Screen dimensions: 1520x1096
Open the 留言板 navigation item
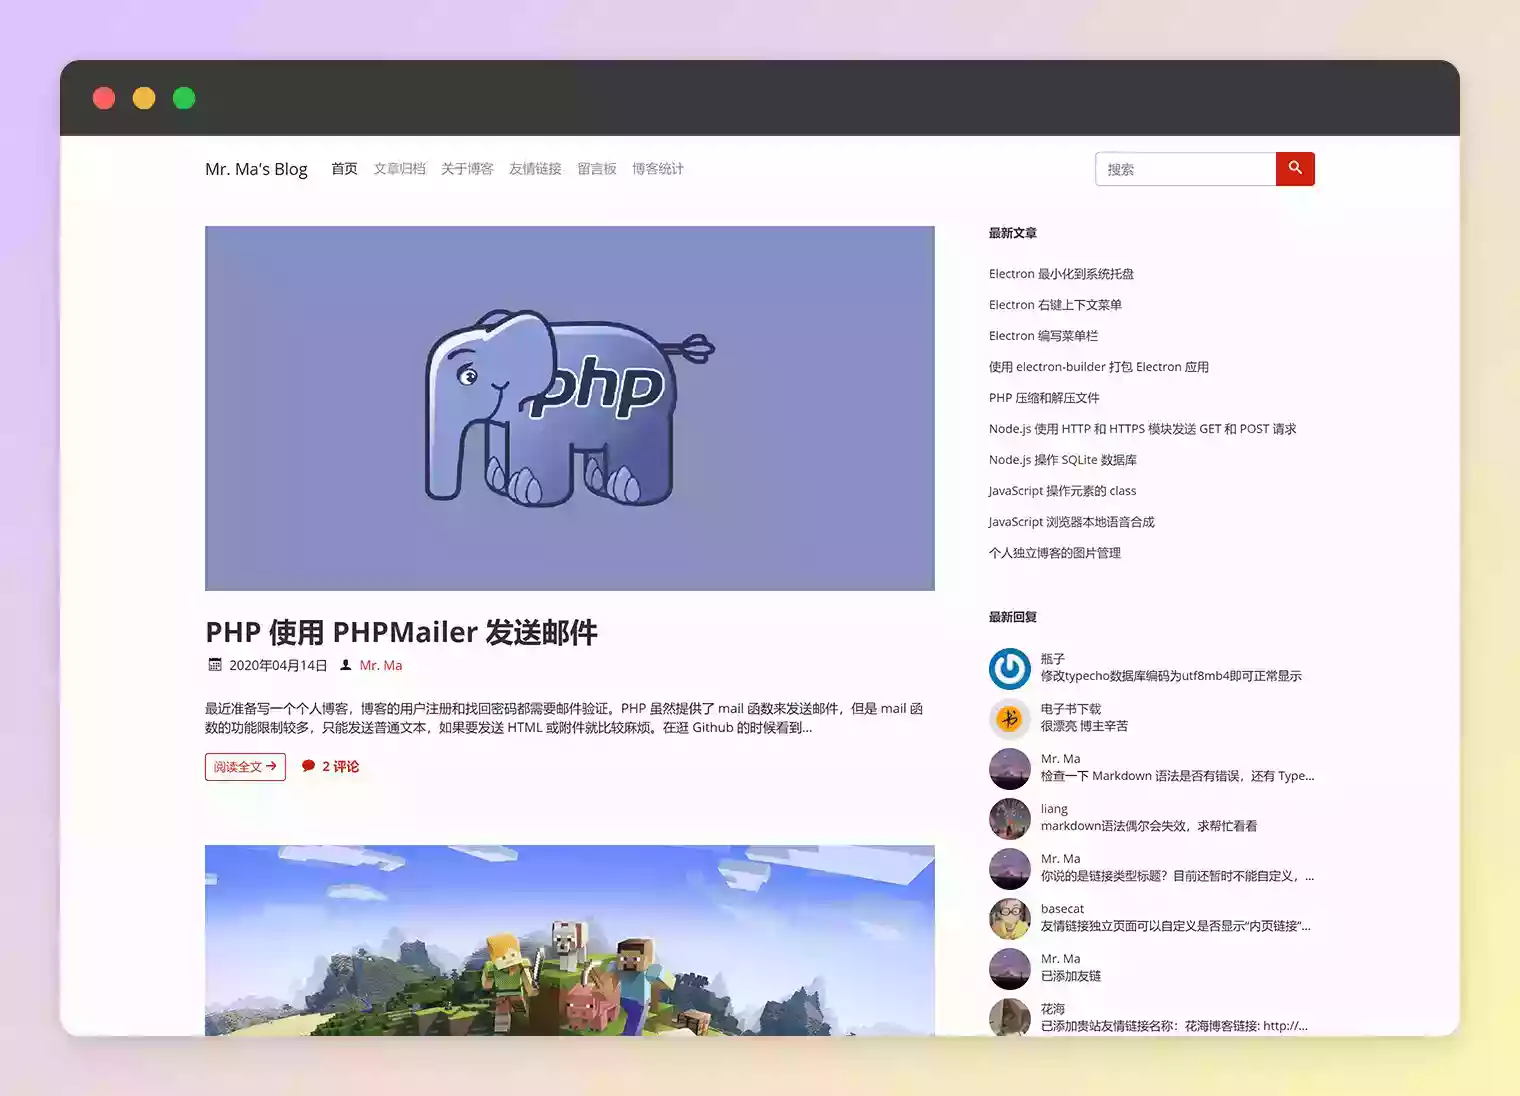coord(597,168)
